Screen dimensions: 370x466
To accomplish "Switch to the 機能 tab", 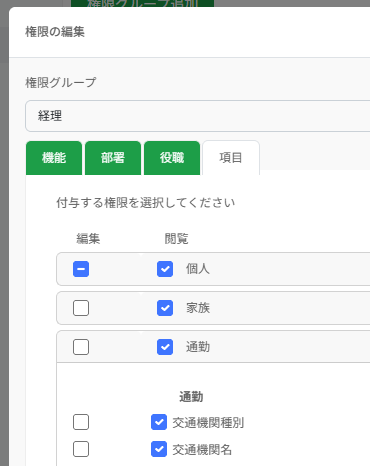I will [54, 158].
